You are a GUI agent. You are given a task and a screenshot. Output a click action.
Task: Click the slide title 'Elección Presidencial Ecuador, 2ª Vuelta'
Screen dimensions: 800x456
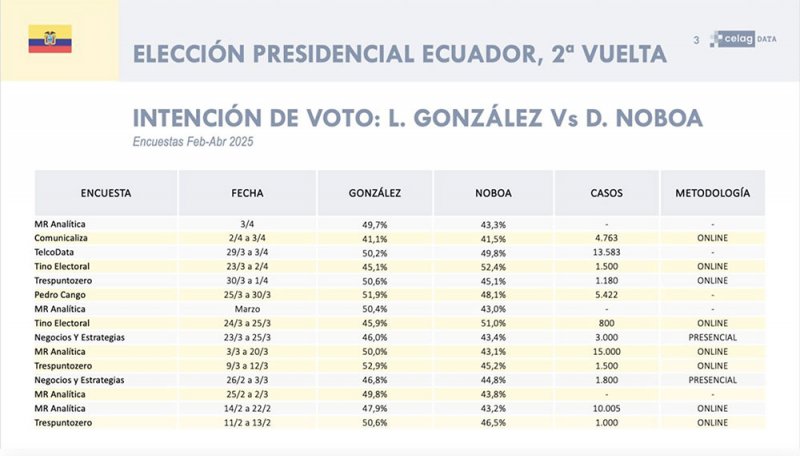400,54
